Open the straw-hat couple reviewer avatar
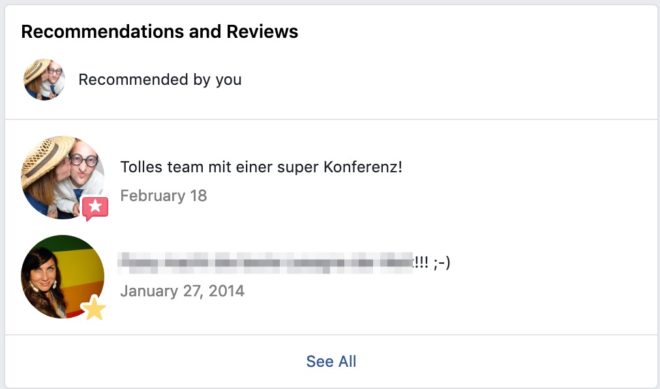Viewport: 660px width, 389px height. click(62, 177)
